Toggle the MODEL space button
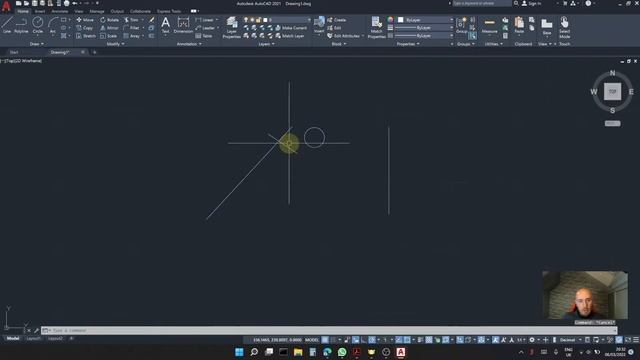Viewport: 640px width, 360px height. pyautogui.click(x=312, y=340)
